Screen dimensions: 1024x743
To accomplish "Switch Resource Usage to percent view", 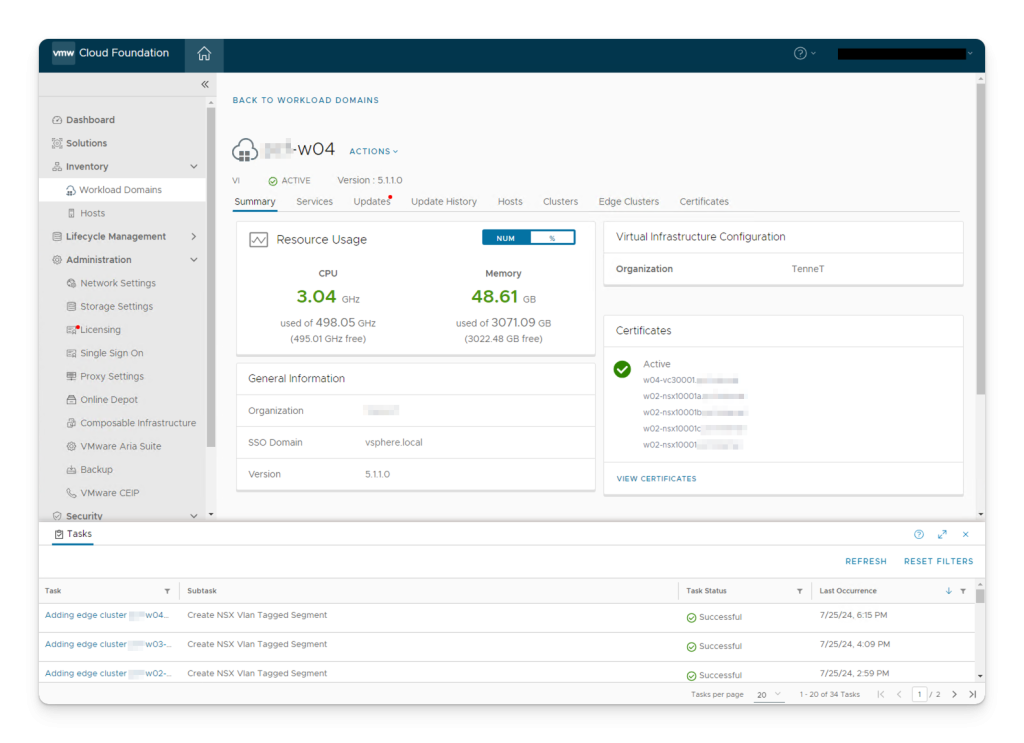I will tap(552, 238).
